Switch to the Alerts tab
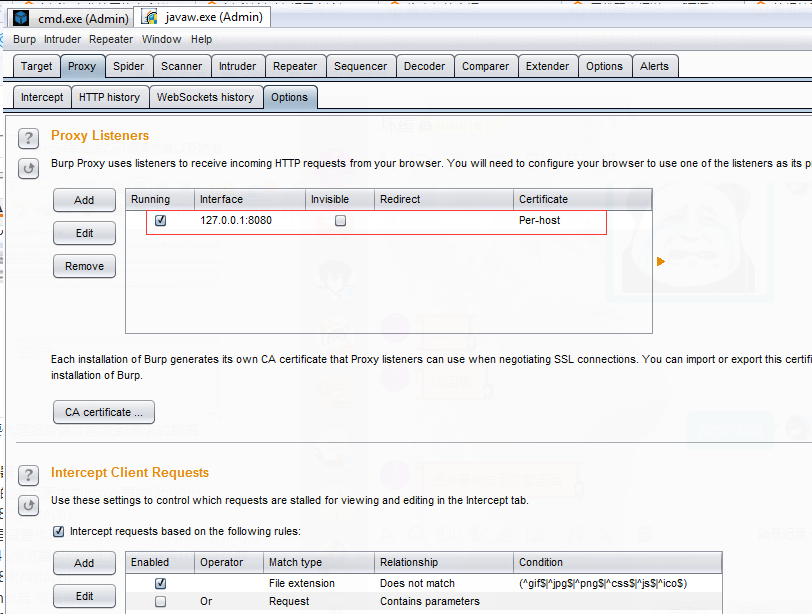The image size is (812, 614). (x=654, y=66)
